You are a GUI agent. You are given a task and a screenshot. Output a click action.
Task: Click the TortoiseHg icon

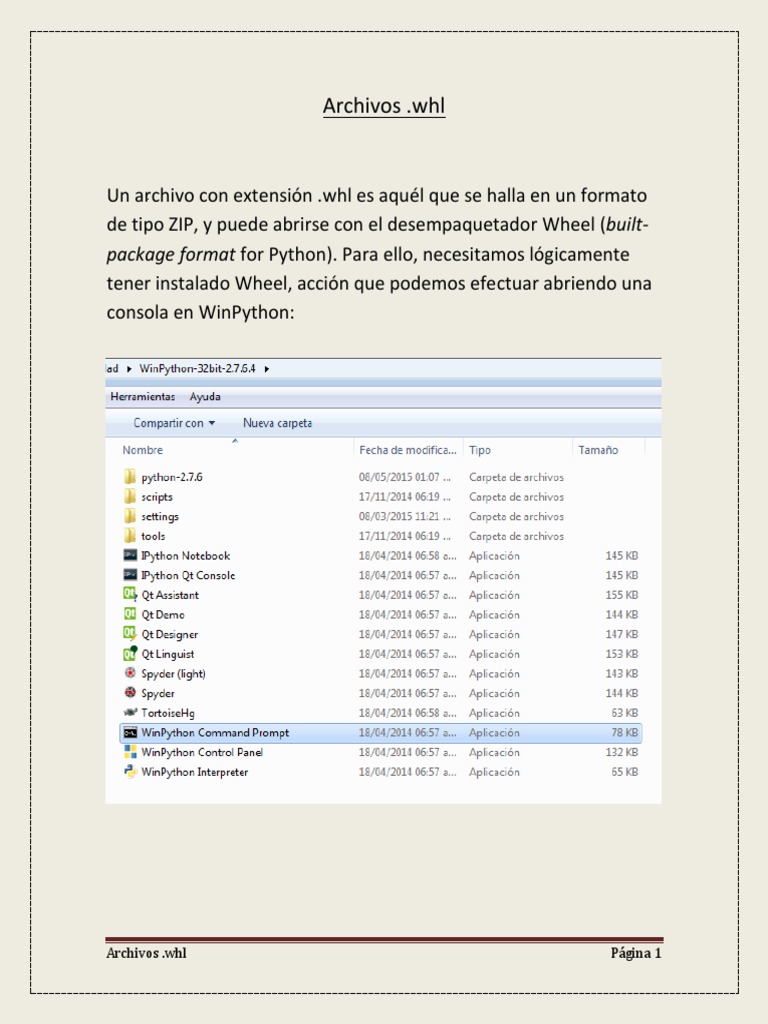130,712
